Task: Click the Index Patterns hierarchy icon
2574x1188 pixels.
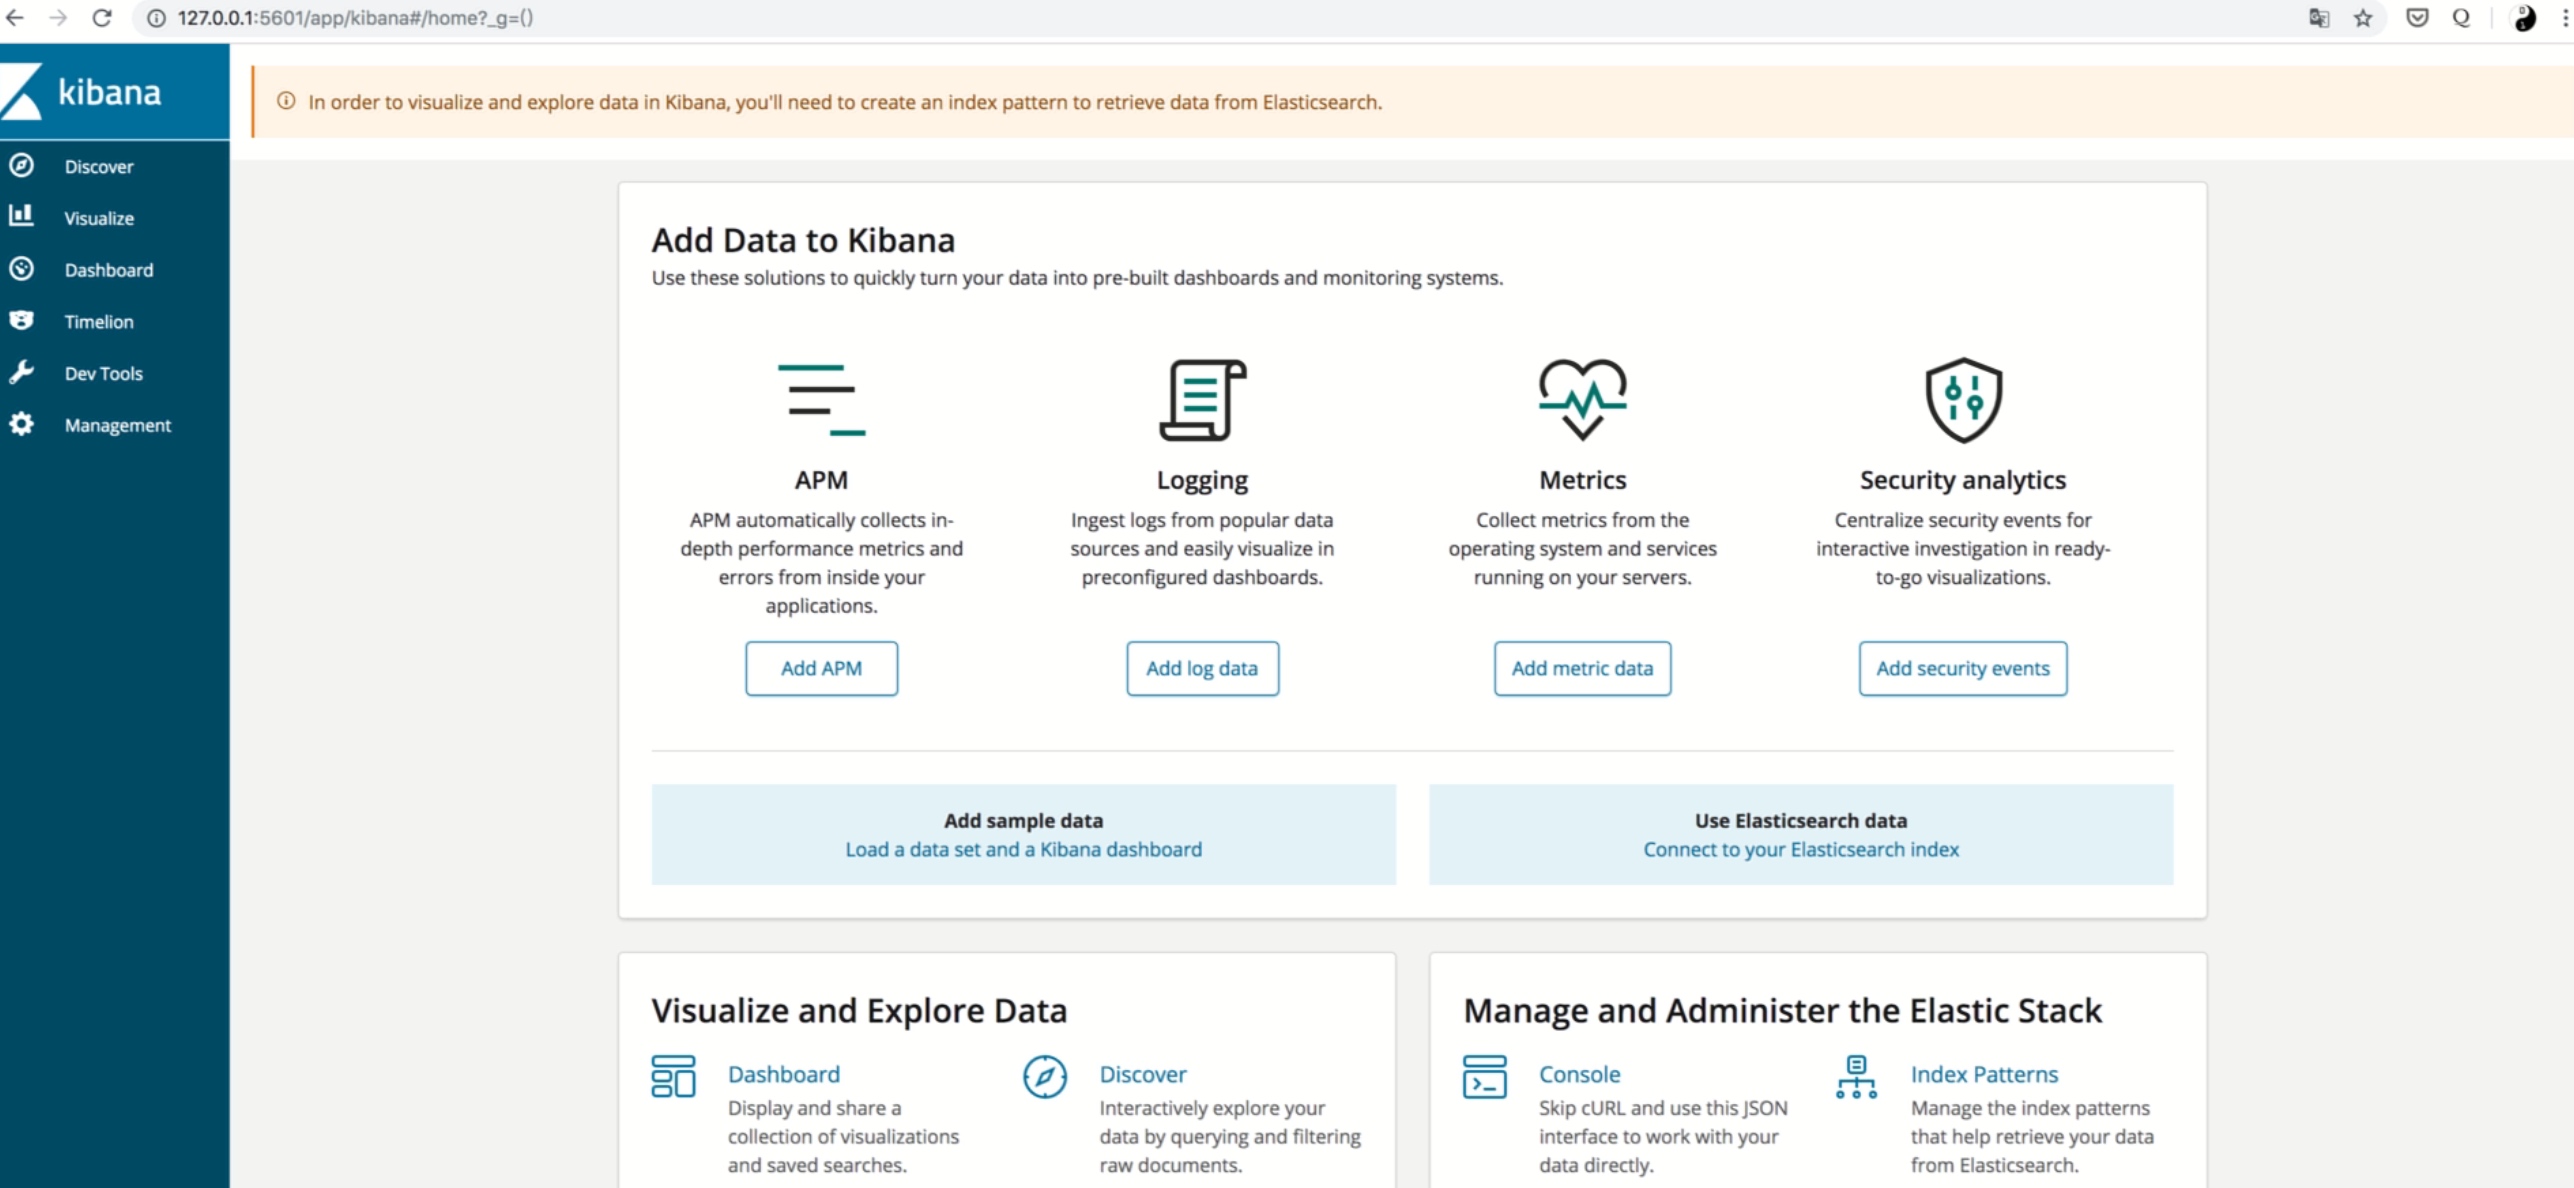Action: tap(1856, 1076)
